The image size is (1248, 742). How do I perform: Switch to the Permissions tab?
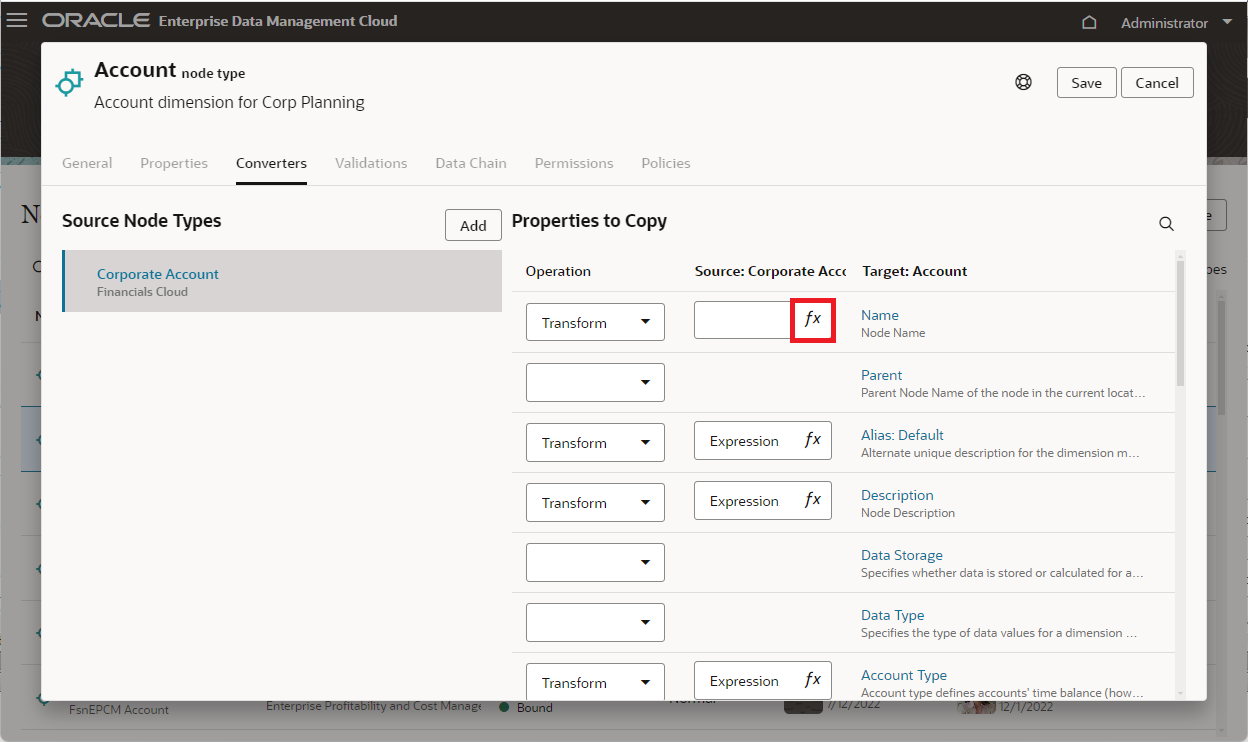point(574,163)
